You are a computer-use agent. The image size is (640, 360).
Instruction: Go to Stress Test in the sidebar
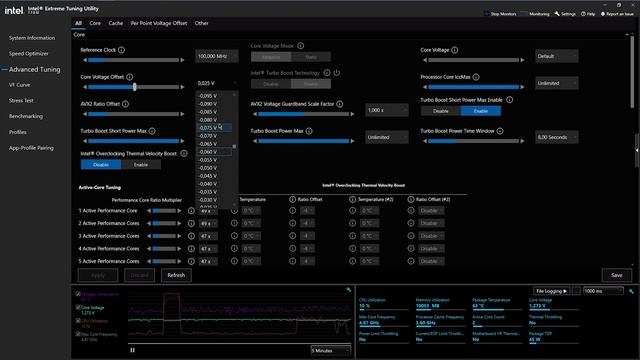coord(21,100)
